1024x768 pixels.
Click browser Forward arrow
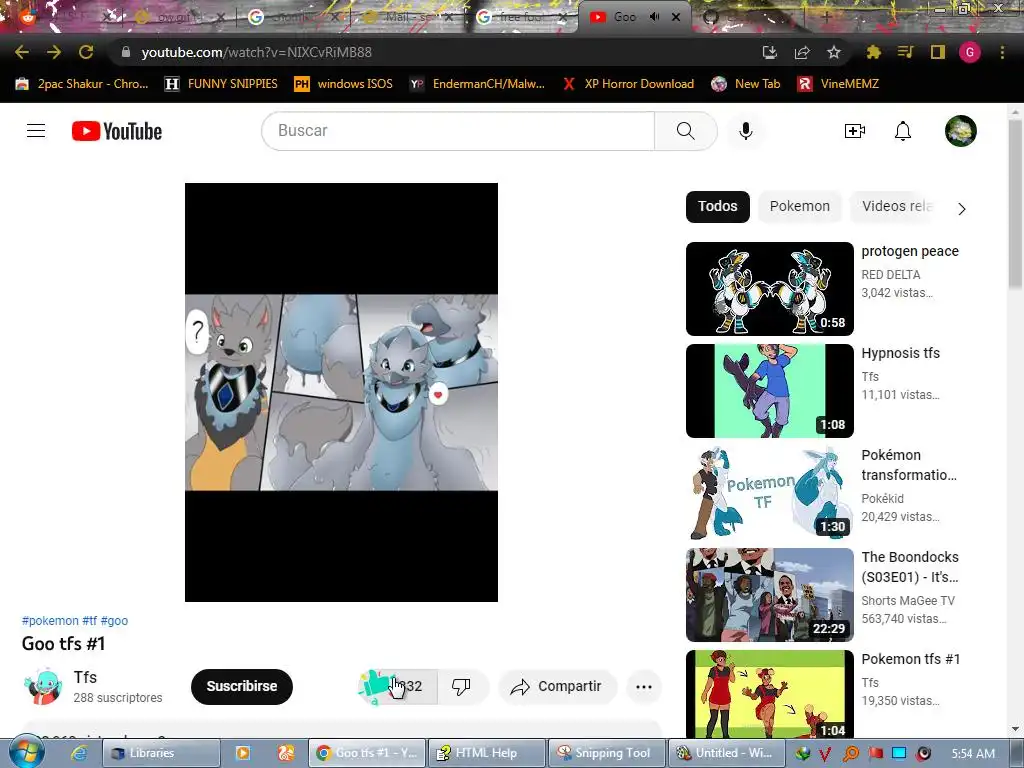(54, 52)
